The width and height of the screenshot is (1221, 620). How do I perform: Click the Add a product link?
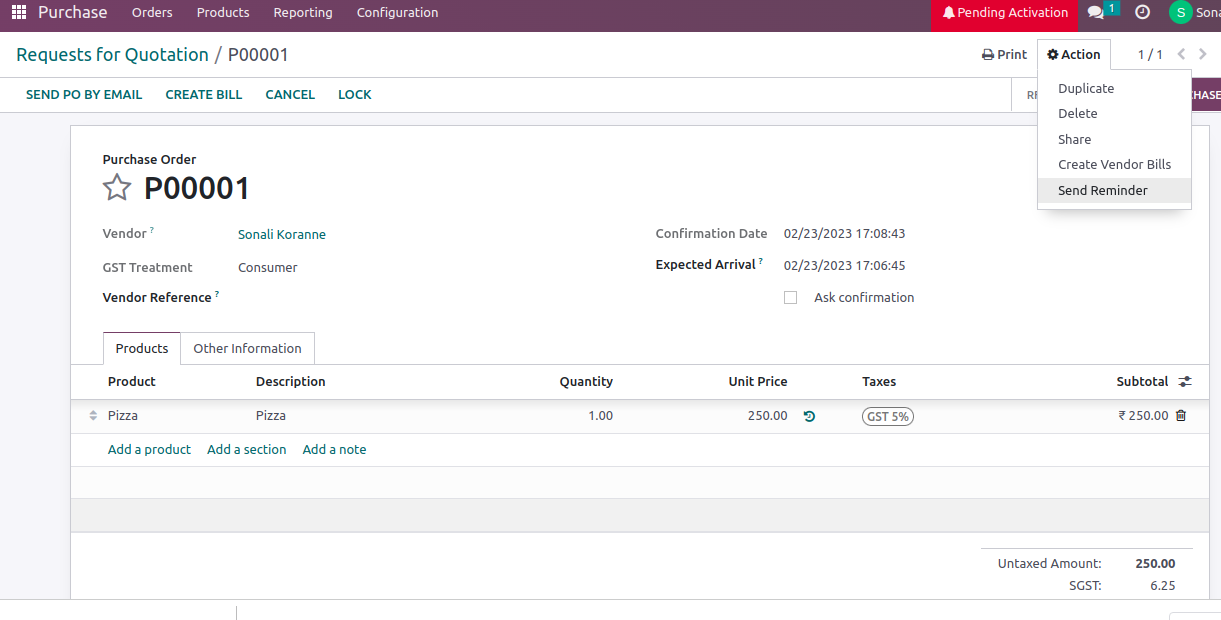149,450
